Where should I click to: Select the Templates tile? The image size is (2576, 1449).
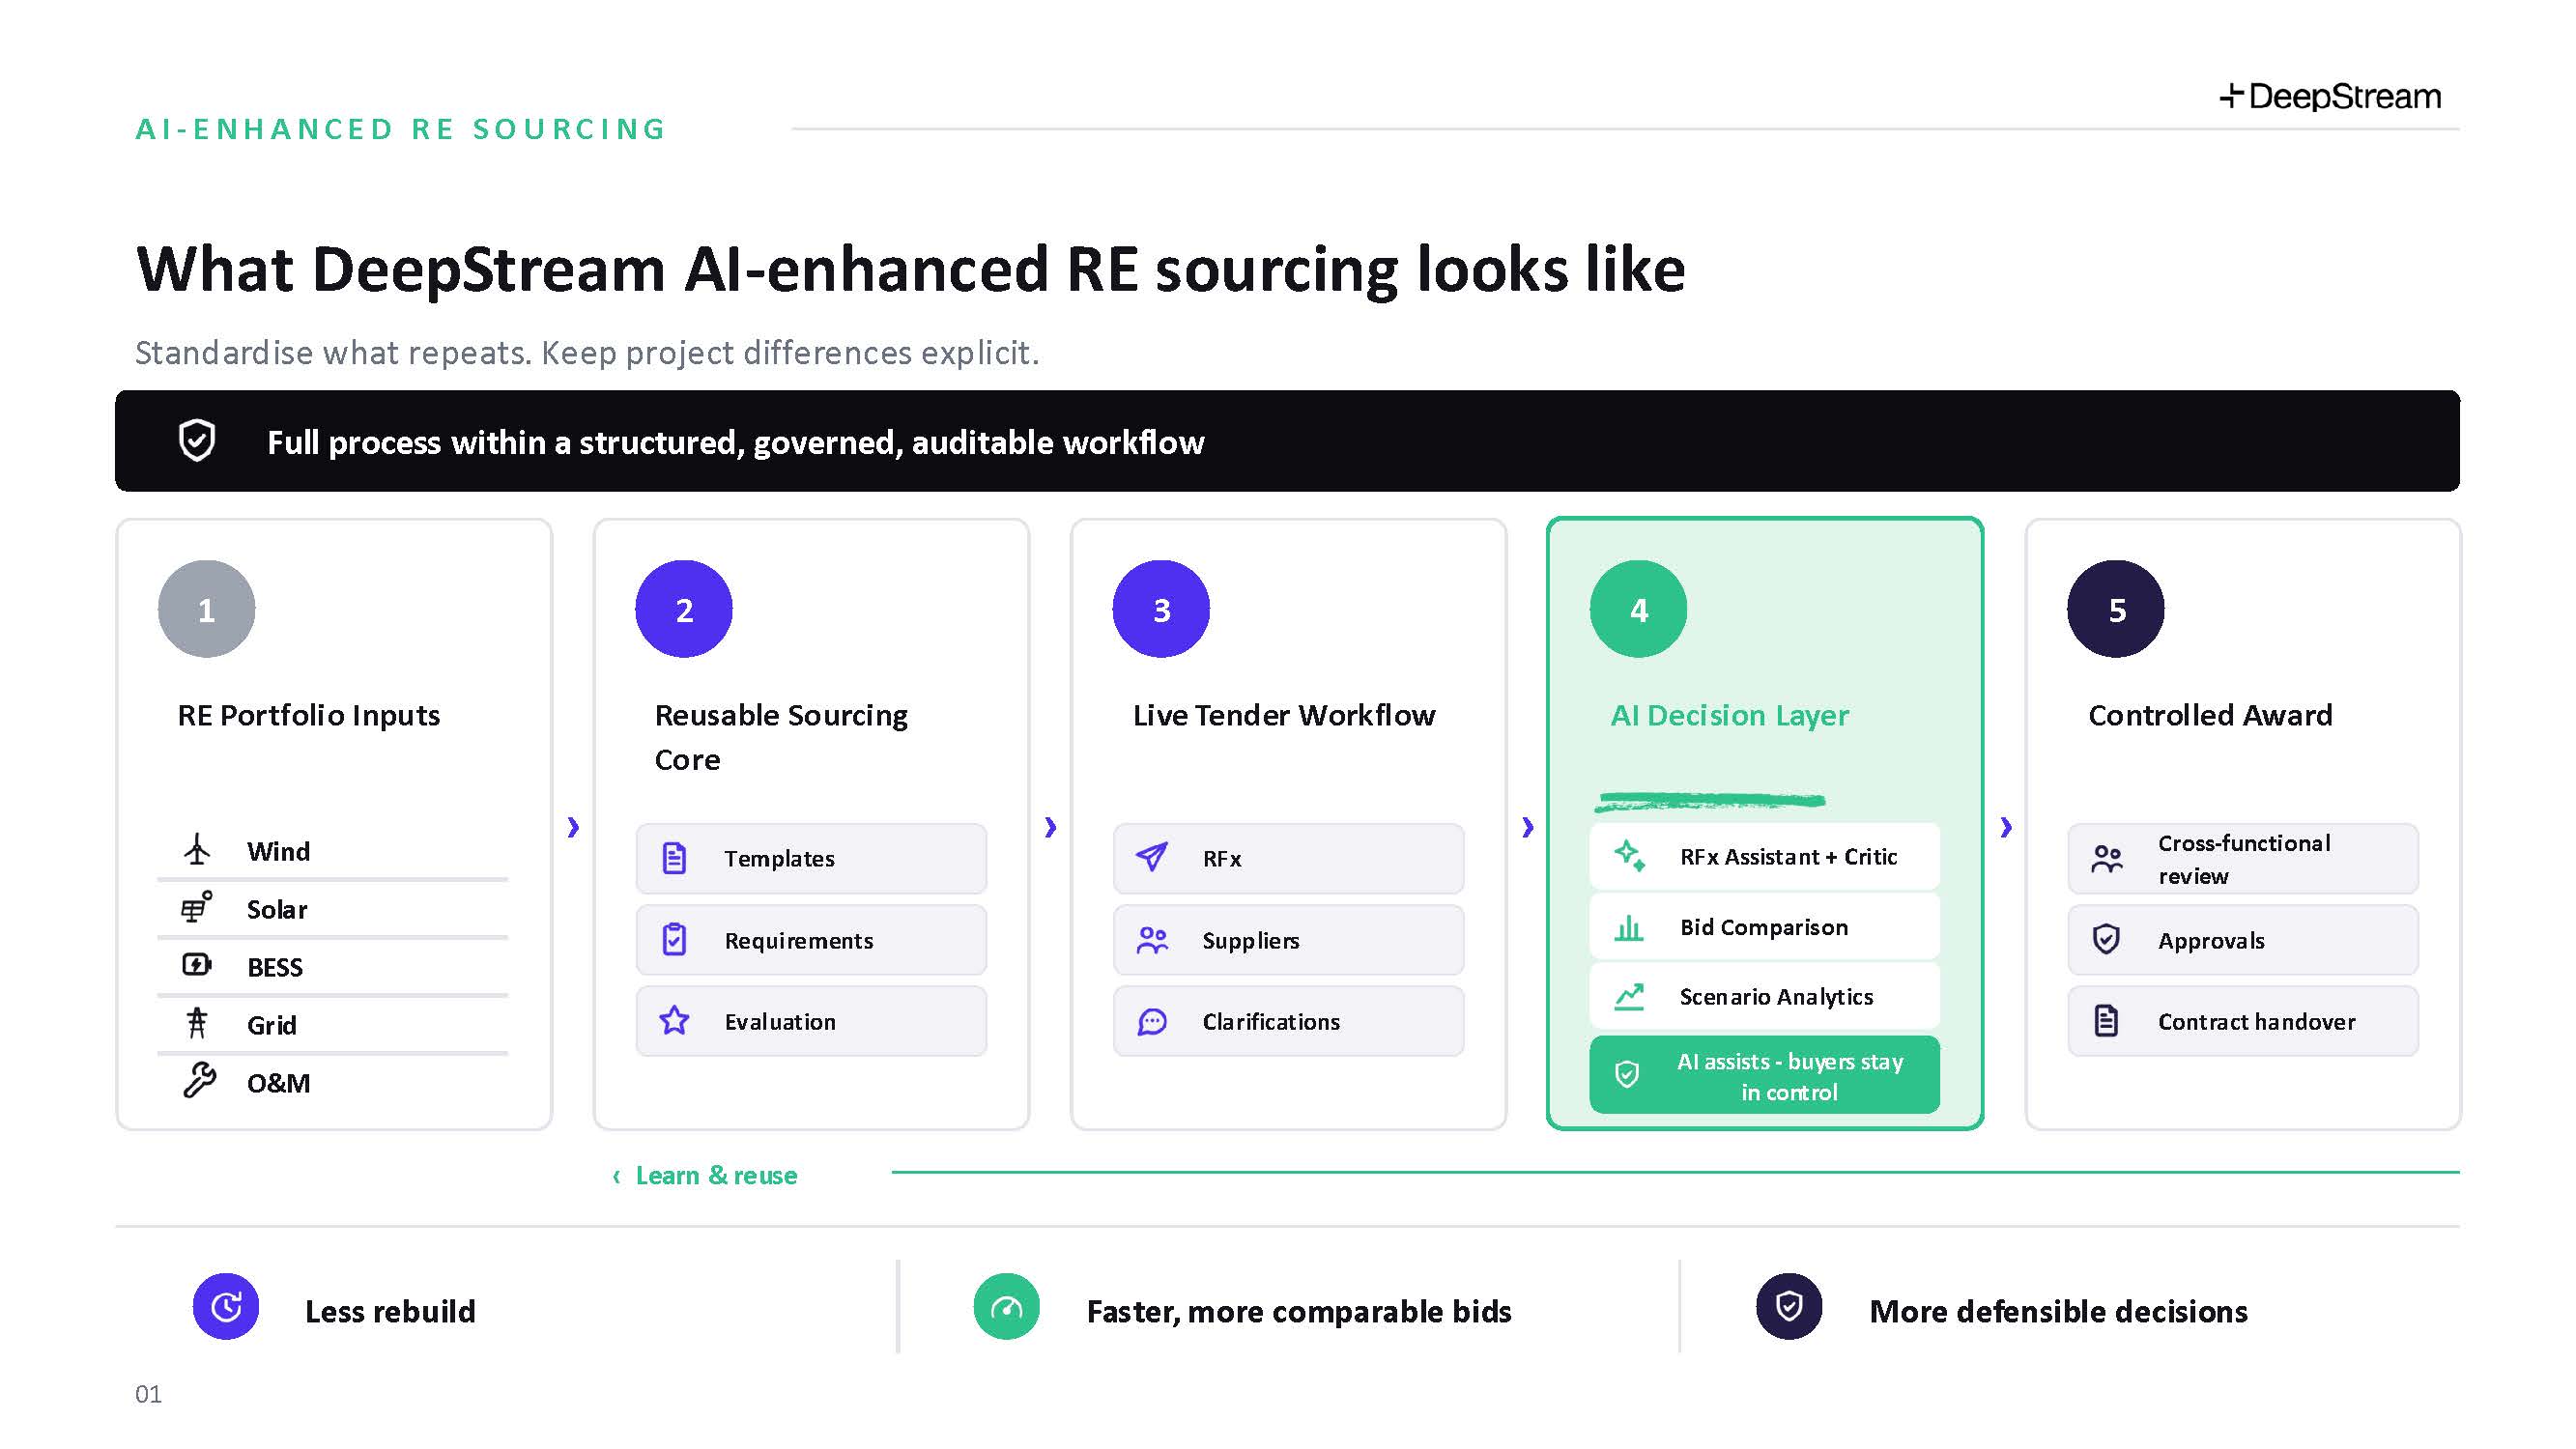click(811, 858)
